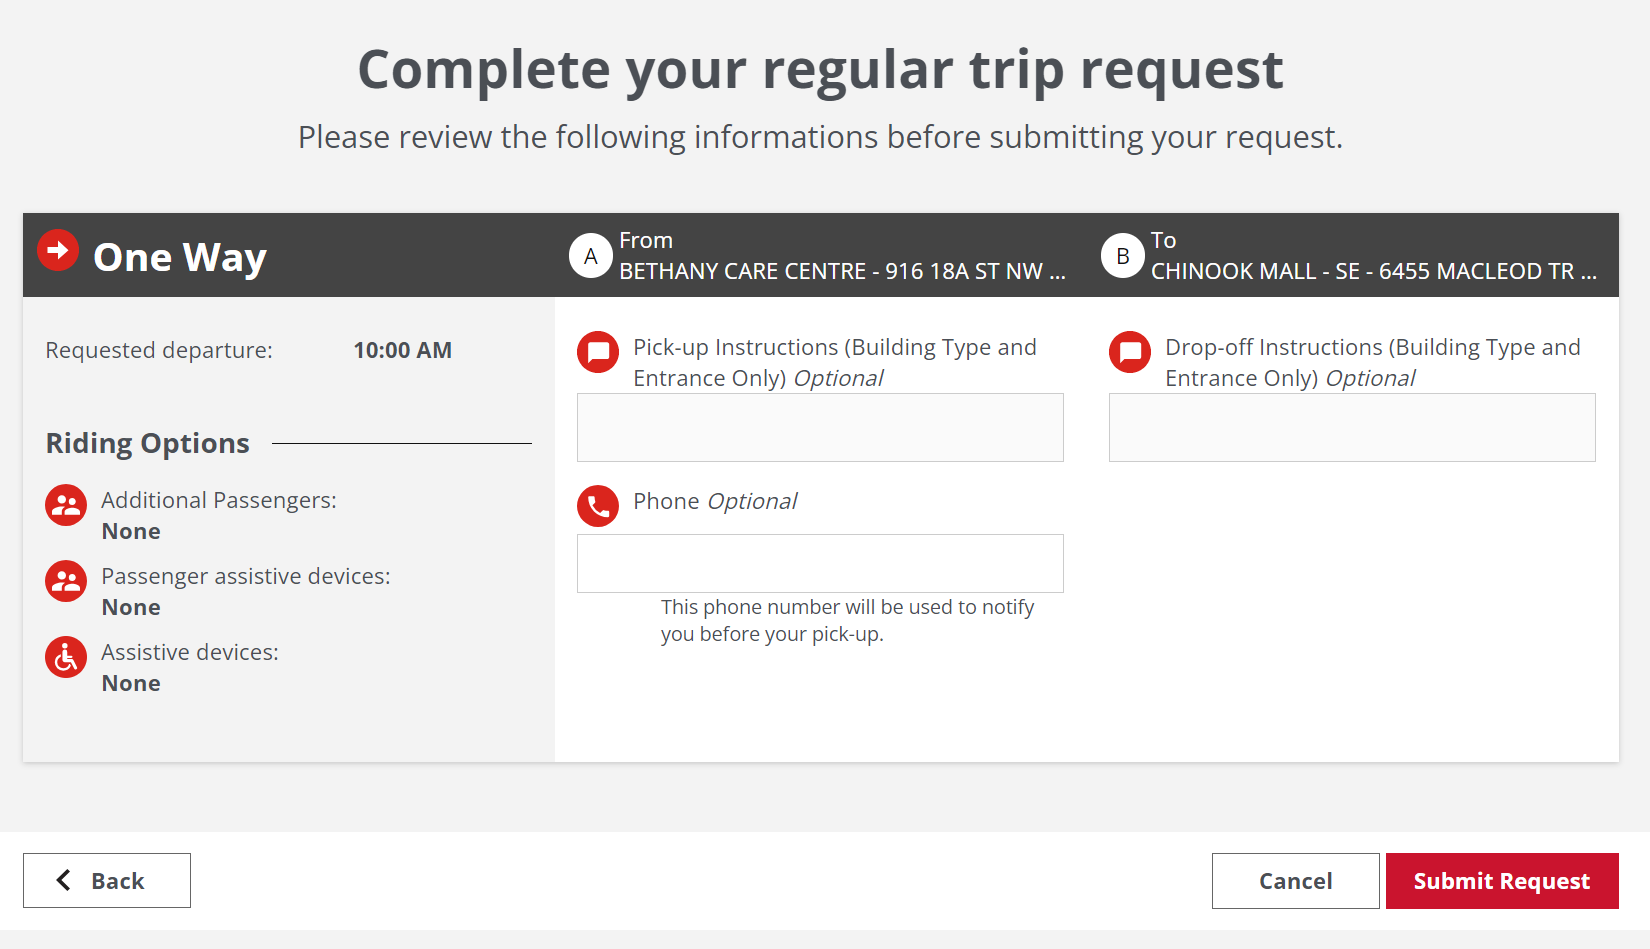Click the red phone icon

(x=598, y=506)
